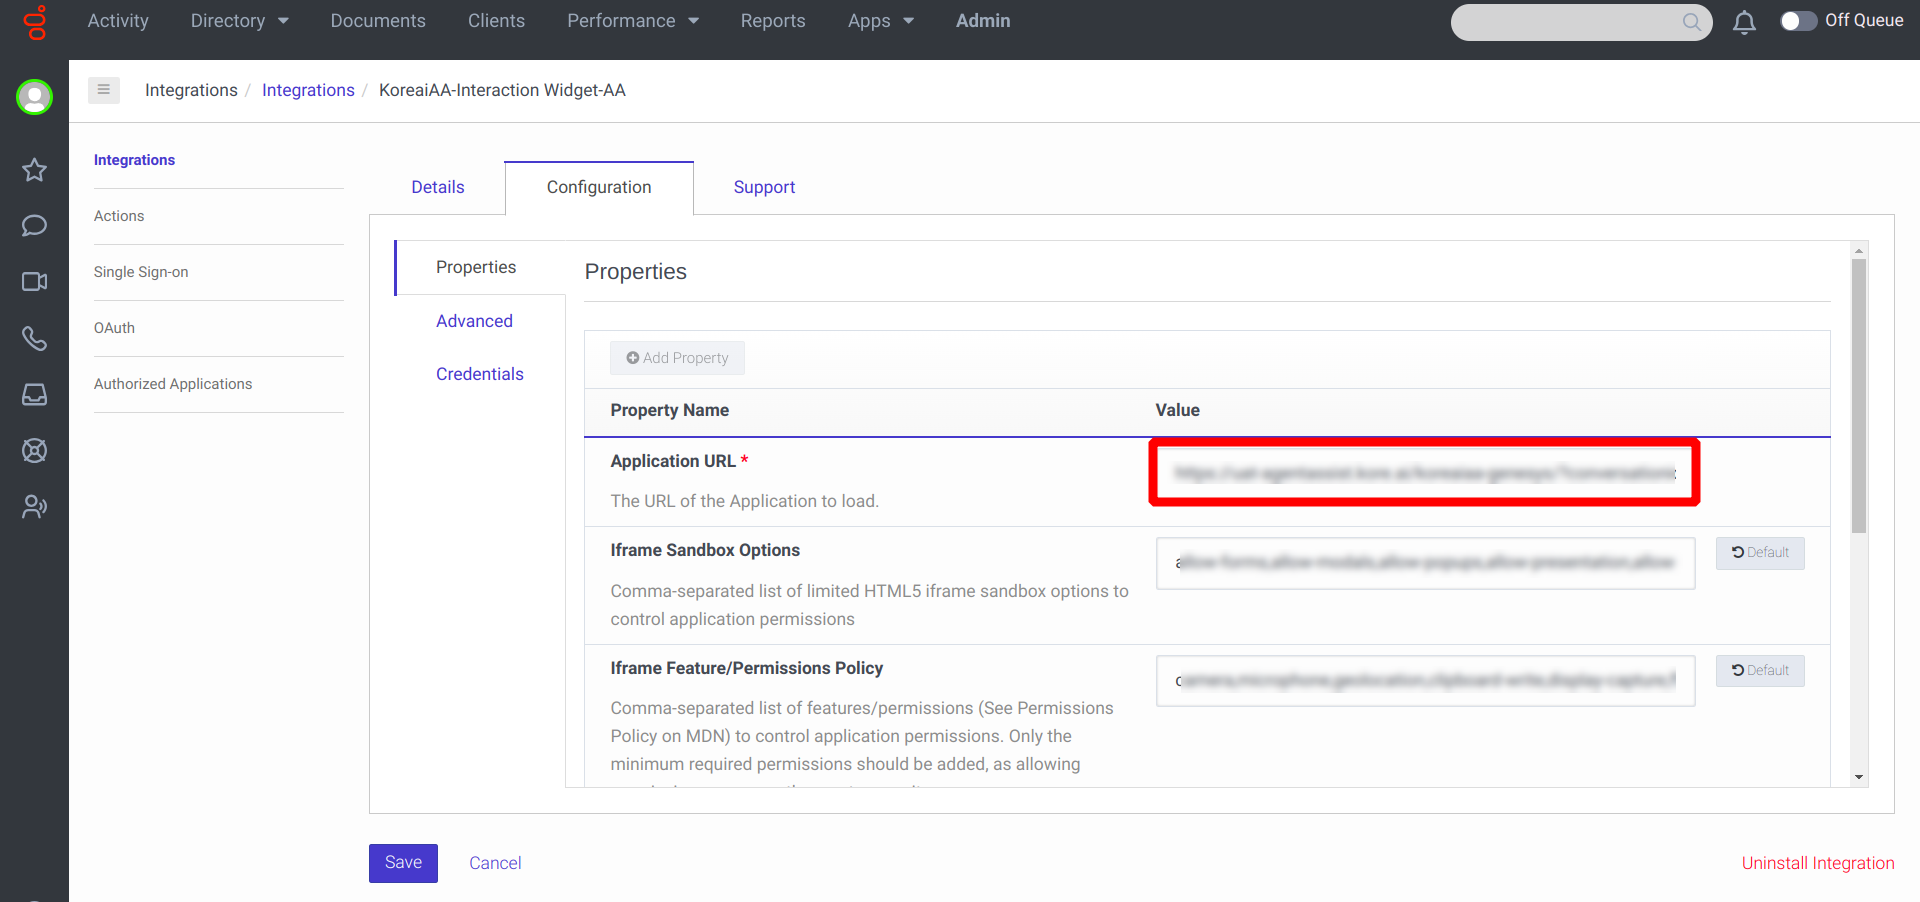Collapse the sidebar using the hamburger icon
The height and width of the screenshot is (902, 1920).
click(104, 90)
